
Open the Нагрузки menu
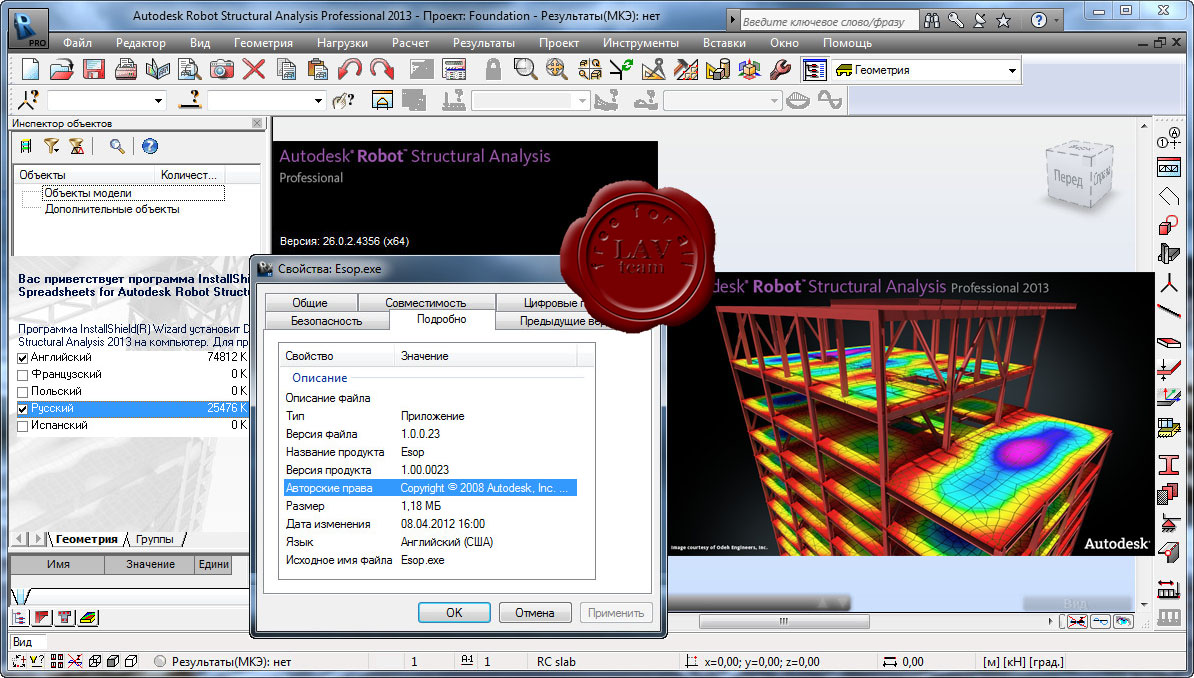342,43
